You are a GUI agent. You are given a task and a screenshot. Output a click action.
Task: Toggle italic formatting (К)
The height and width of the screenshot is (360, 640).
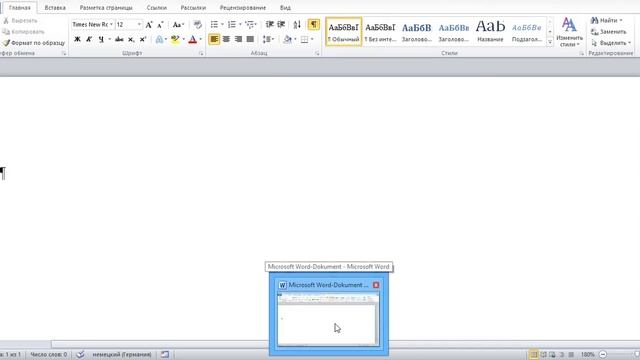[89, 39]
